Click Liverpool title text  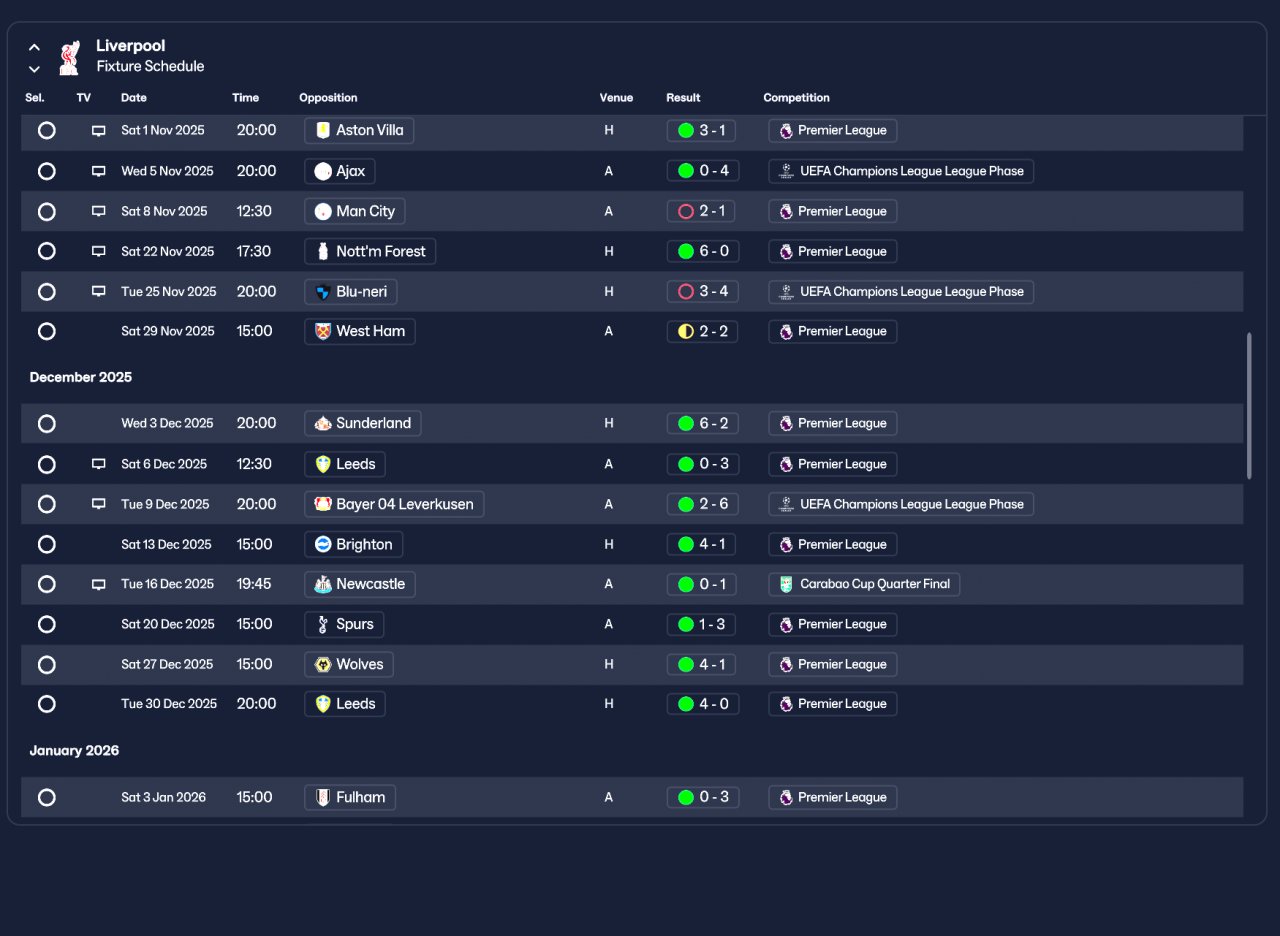coord(131,46)
